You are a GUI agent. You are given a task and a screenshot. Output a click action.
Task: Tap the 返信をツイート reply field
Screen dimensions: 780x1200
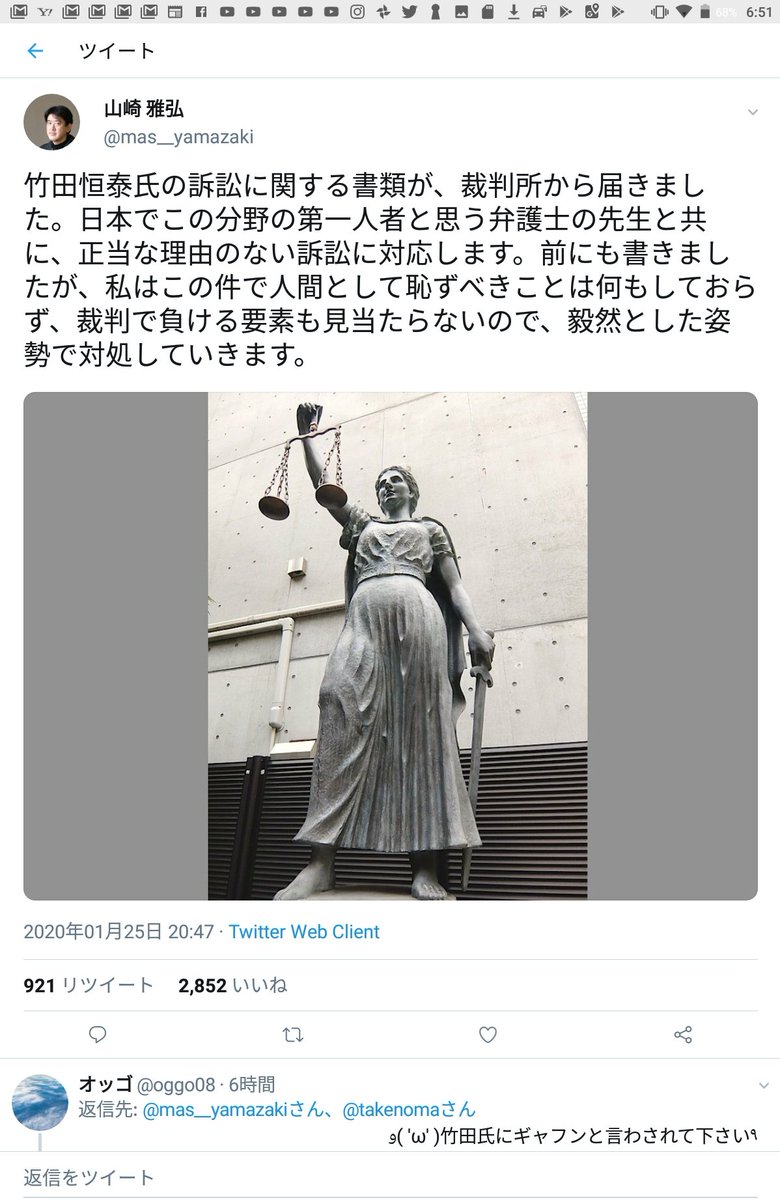coord(390,1177)
